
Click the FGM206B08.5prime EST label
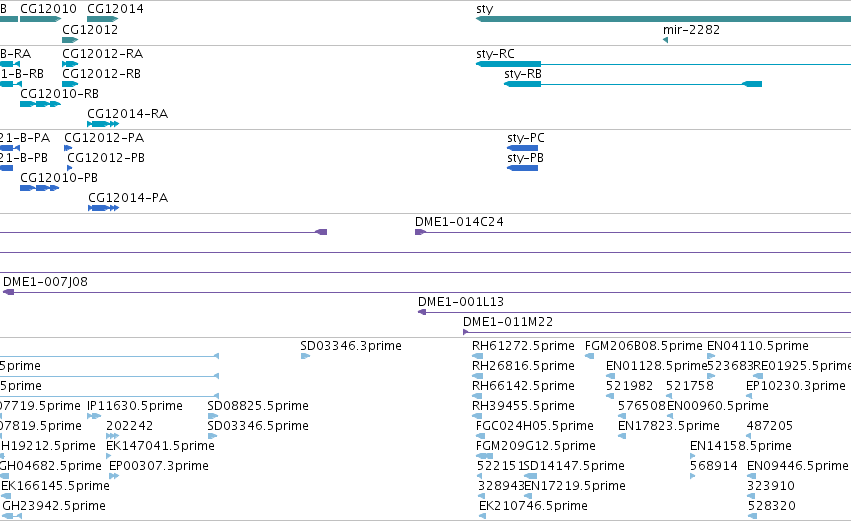pyautogui.click(x=644, y=346)
